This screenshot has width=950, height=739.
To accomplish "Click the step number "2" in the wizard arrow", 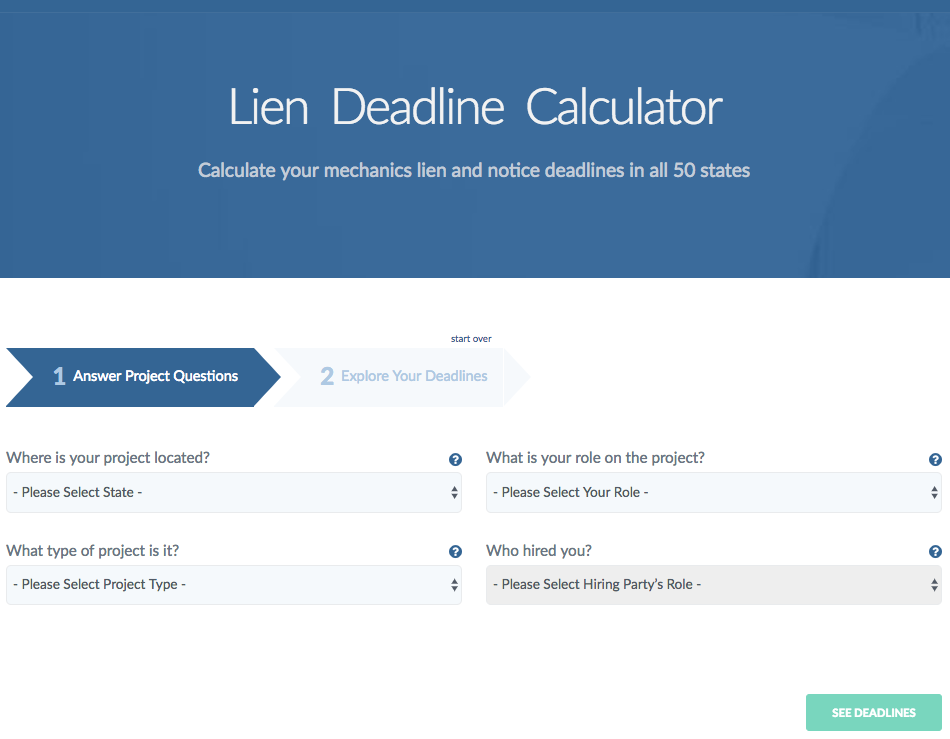I will (327, 377).
